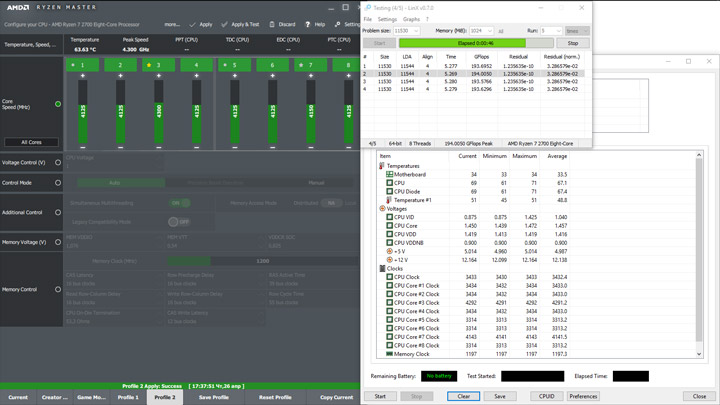Open the Graphs menu in LinX

pyautogui.click(x=411, y=19)
